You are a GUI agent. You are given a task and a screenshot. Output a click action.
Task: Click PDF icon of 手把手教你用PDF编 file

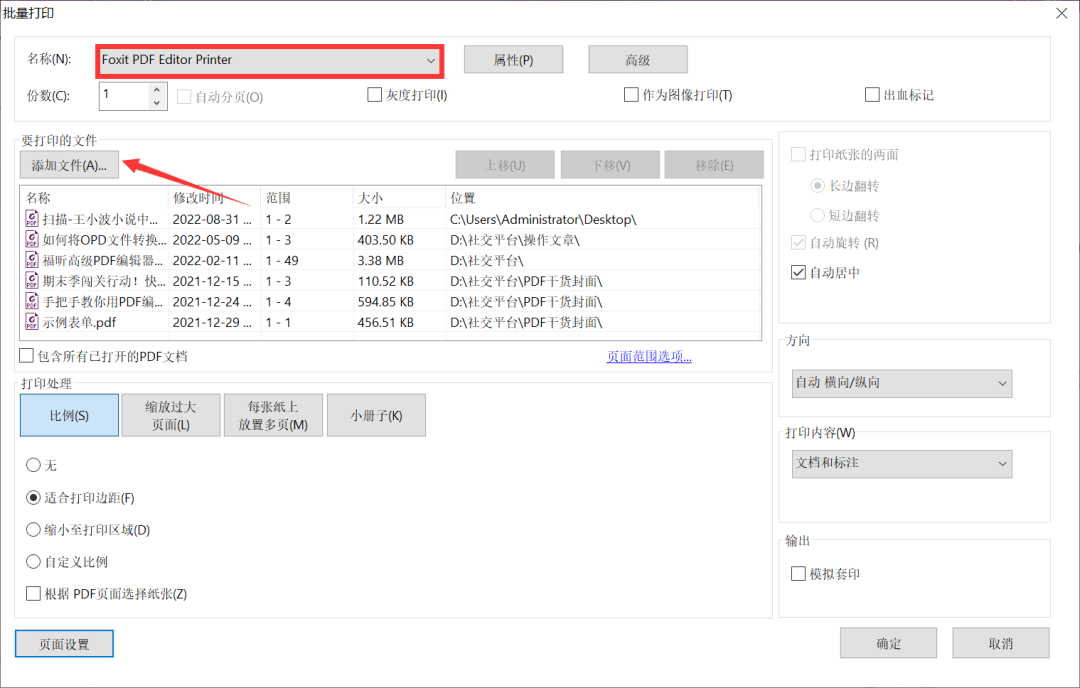(32, 302)
